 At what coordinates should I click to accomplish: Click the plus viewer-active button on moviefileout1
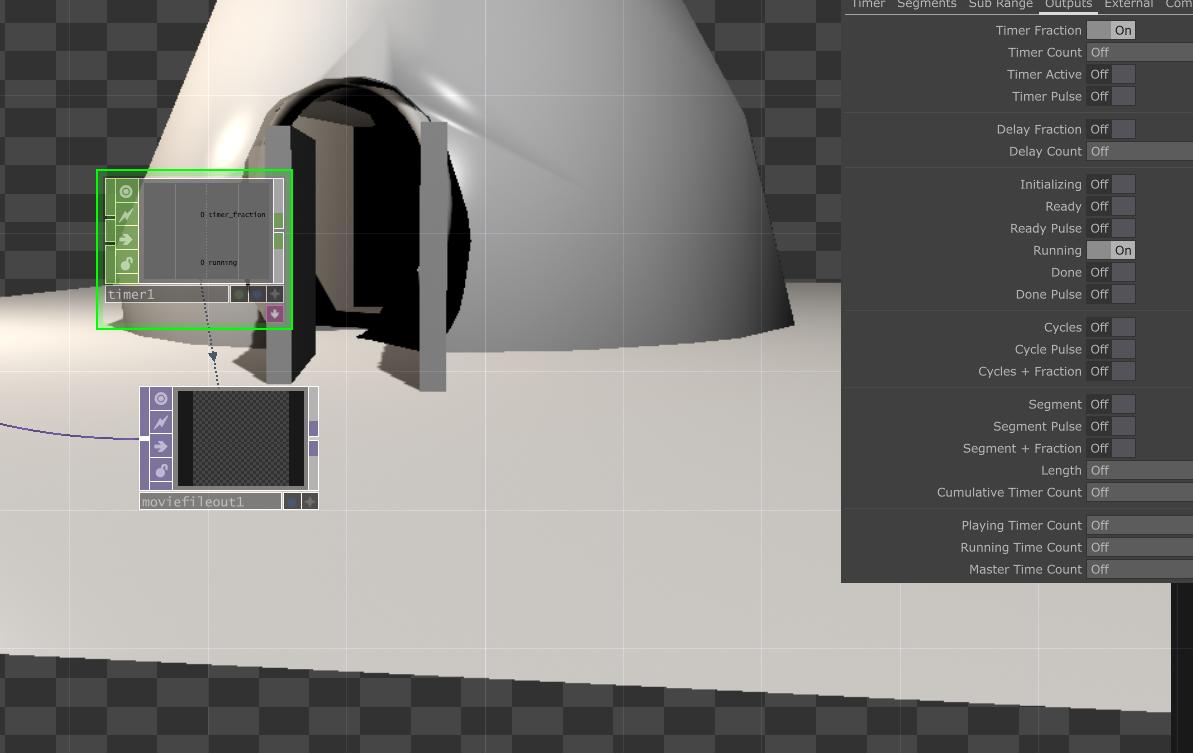pos(310,501)
